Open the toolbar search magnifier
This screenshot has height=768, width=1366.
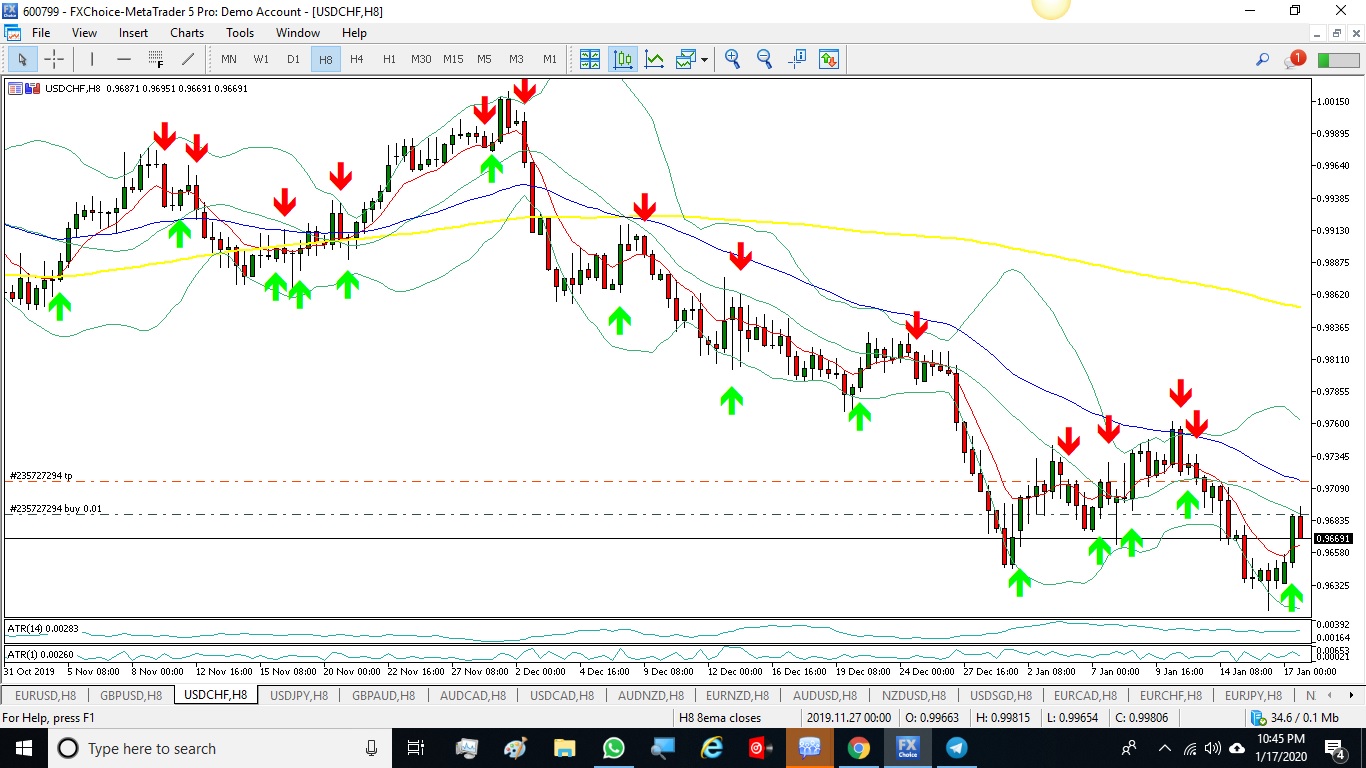(x=1263, y=60)
